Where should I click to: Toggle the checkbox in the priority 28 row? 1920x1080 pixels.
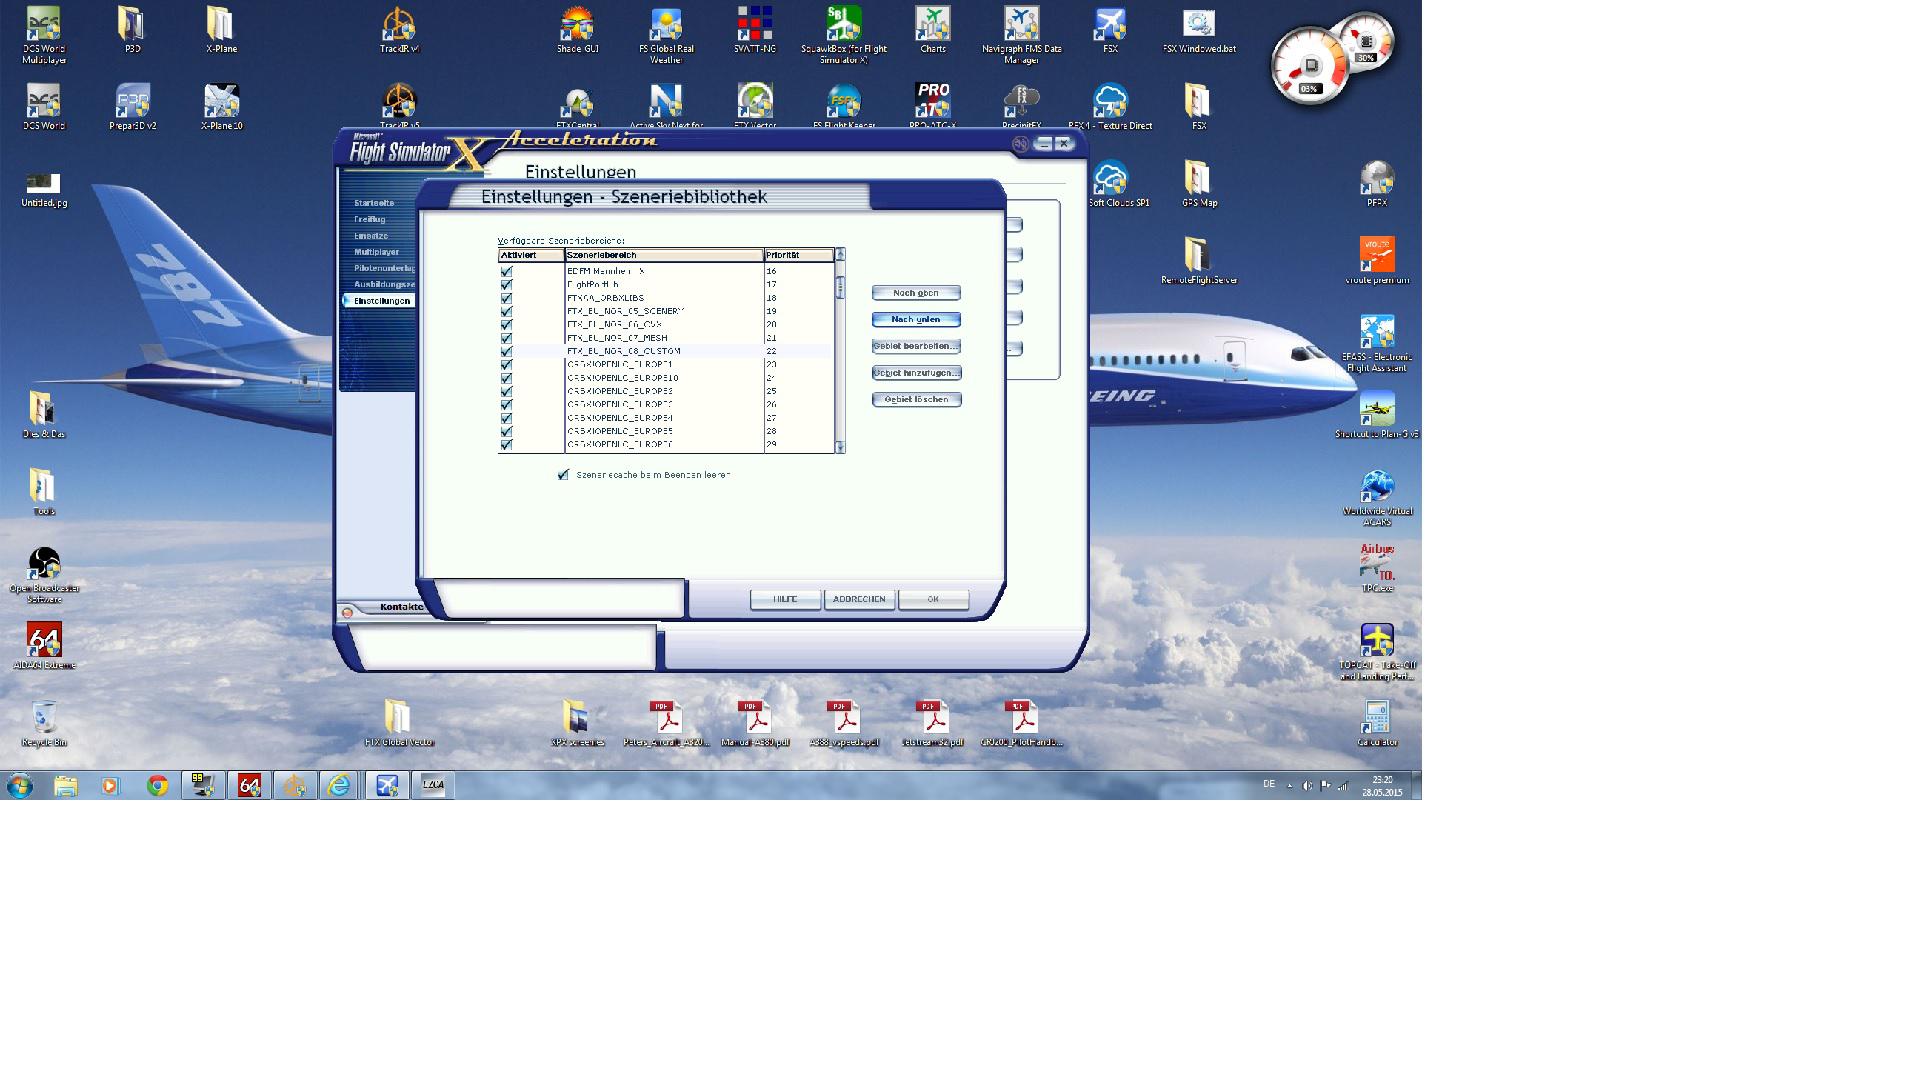tap(506, 431)
